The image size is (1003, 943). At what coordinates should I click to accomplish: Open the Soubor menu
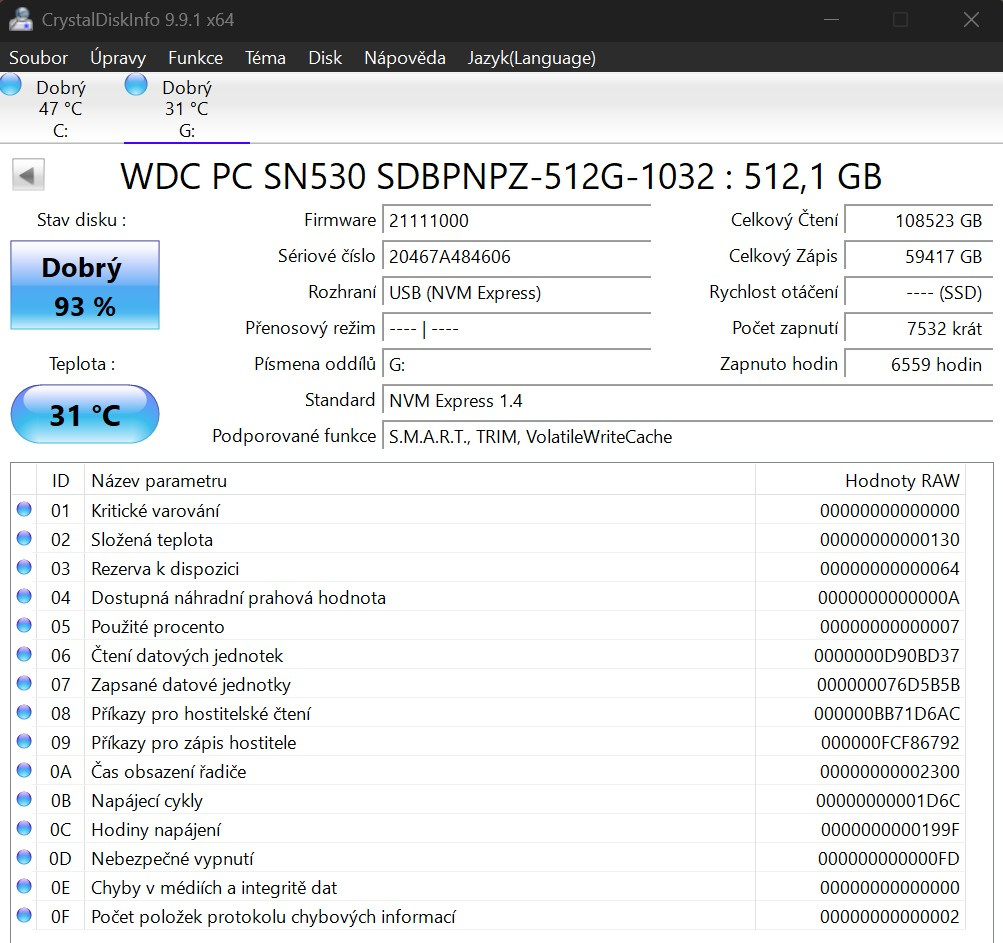[38, 58]
